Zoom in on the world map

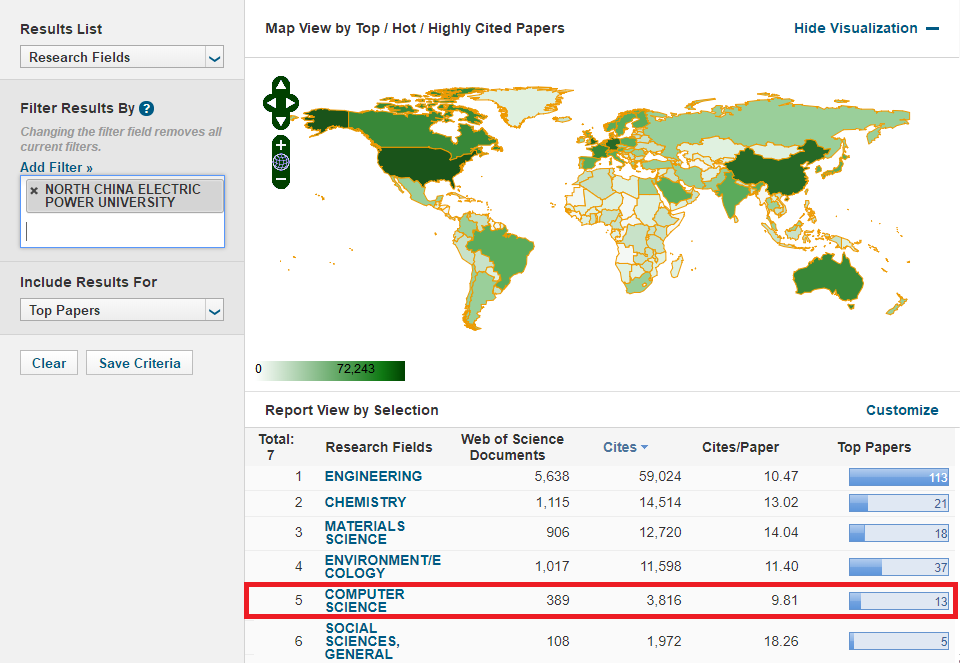tap(281, 145)
